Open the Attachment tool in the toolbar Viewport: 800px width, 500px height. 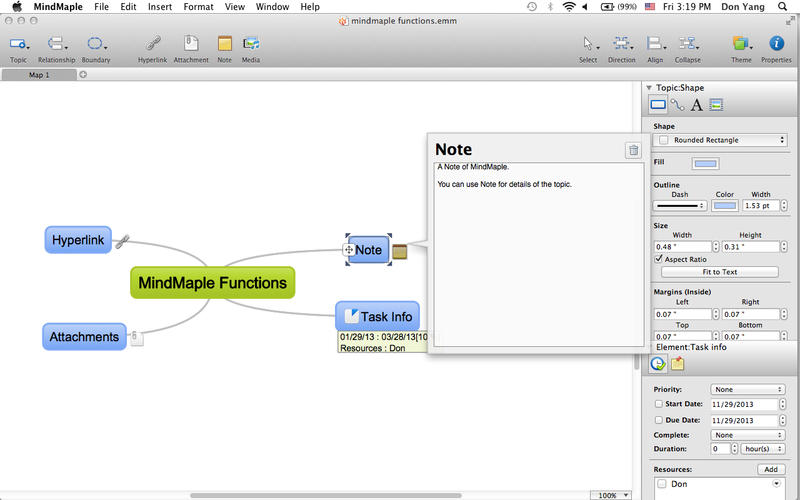pyautogui.click(x=190, y=44)
